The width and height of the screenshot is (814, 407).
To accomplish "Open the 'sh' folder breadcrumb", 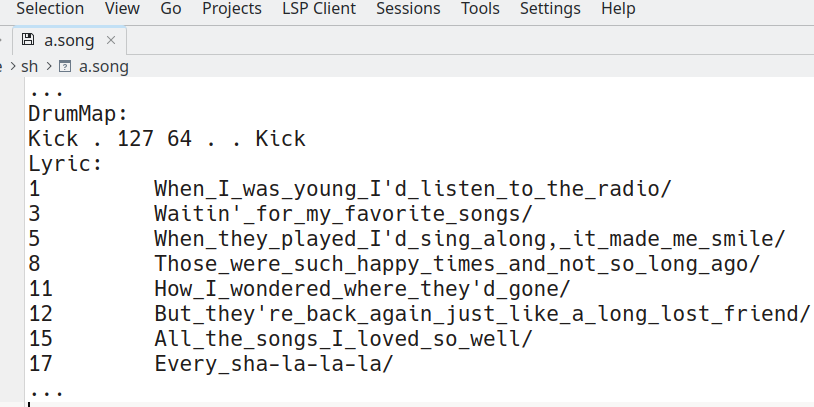I will 29,67.
